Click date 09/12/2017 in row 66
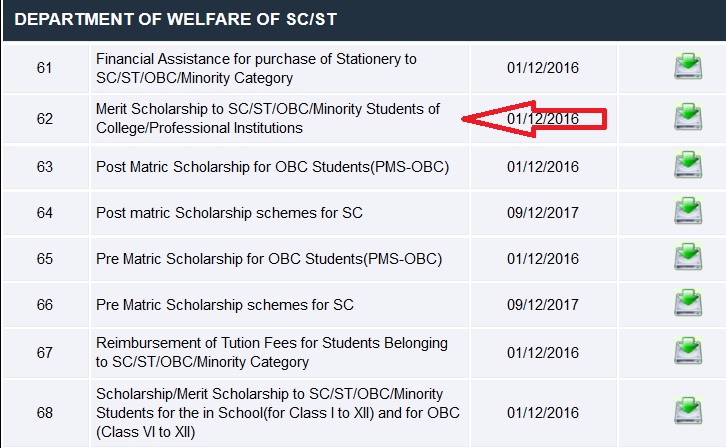 pos(543,304)
